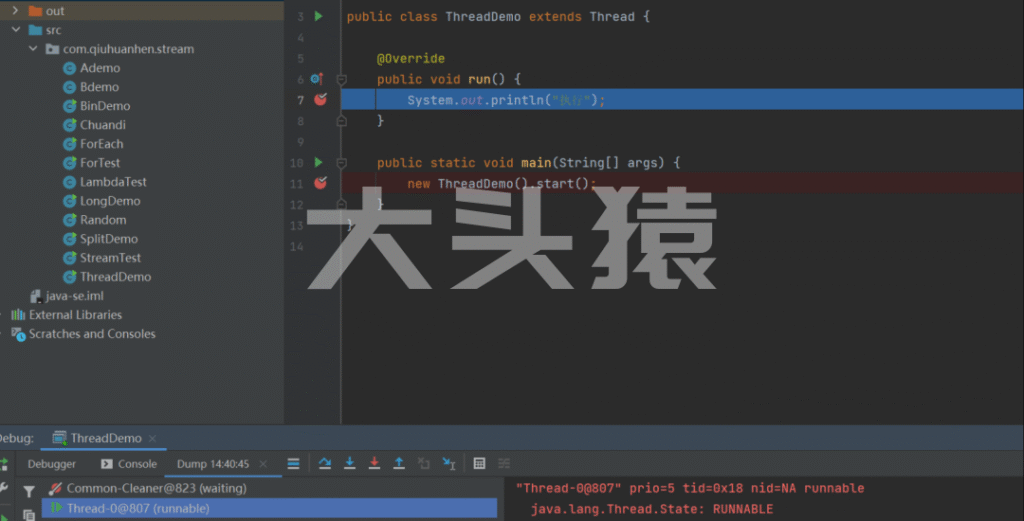Close the ThreadDemo debug session tab
This screenshot has width=1024, height=521.
pos(152,438)
